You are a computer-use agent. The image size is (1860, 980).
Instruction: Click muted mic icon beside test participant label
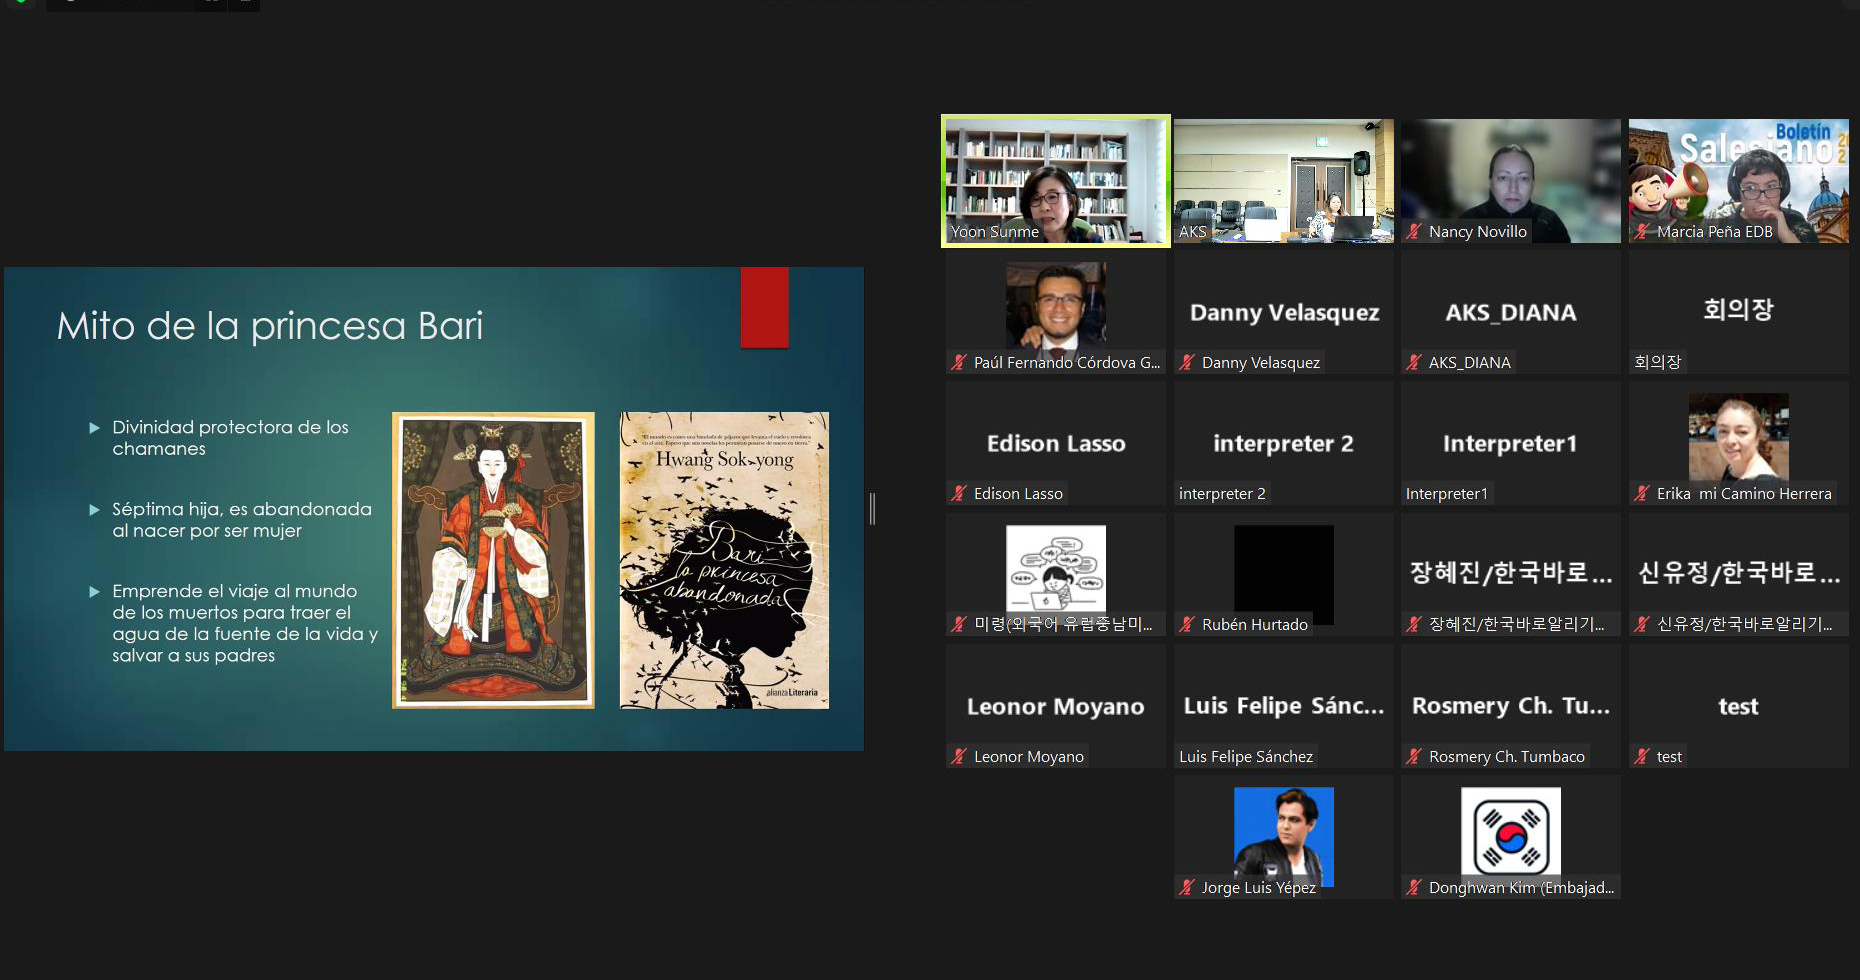pyautogui.click(x=1642, y=757)
